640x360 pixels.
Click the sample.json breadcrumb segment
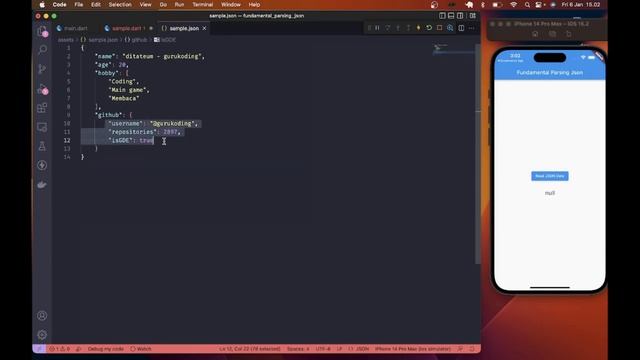click(99, 40)
